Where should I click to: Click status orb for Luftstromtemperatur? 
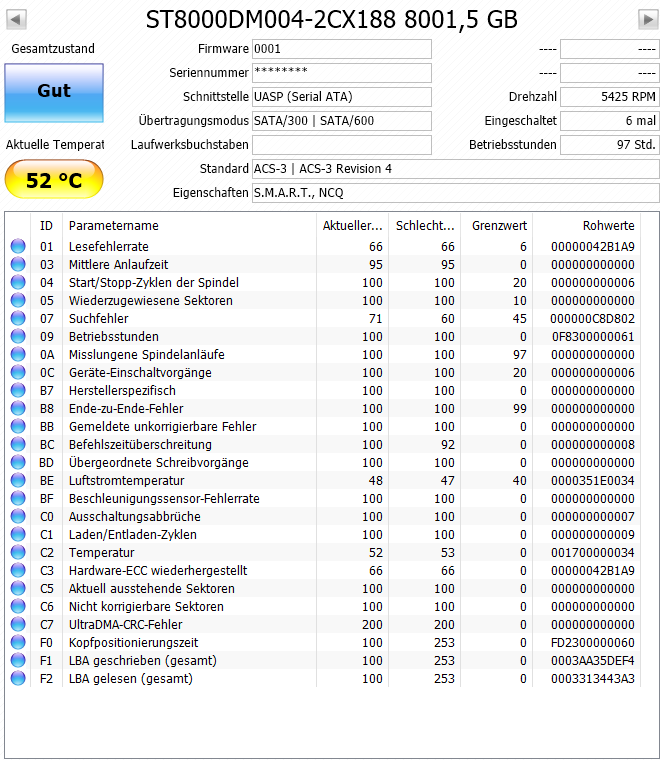coord(18,480)
